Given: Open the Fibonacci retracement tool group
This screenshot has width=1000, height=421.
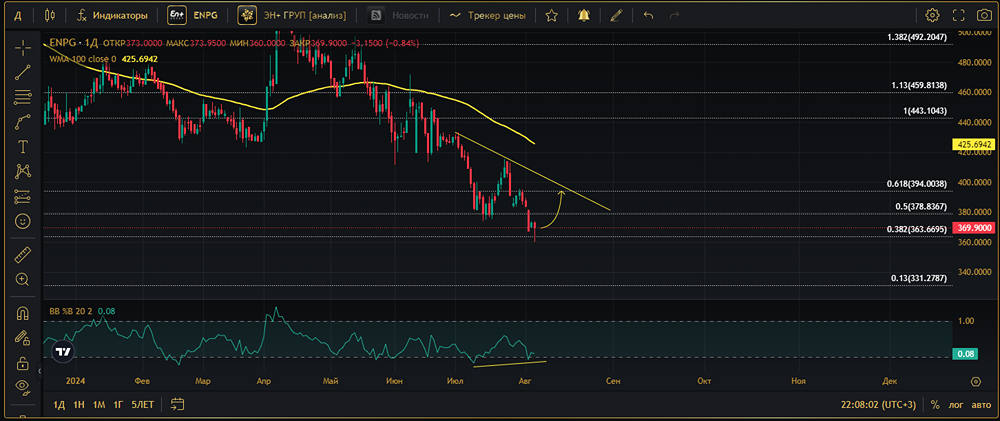Looking at the screenshot, I should tap(23, 97).
